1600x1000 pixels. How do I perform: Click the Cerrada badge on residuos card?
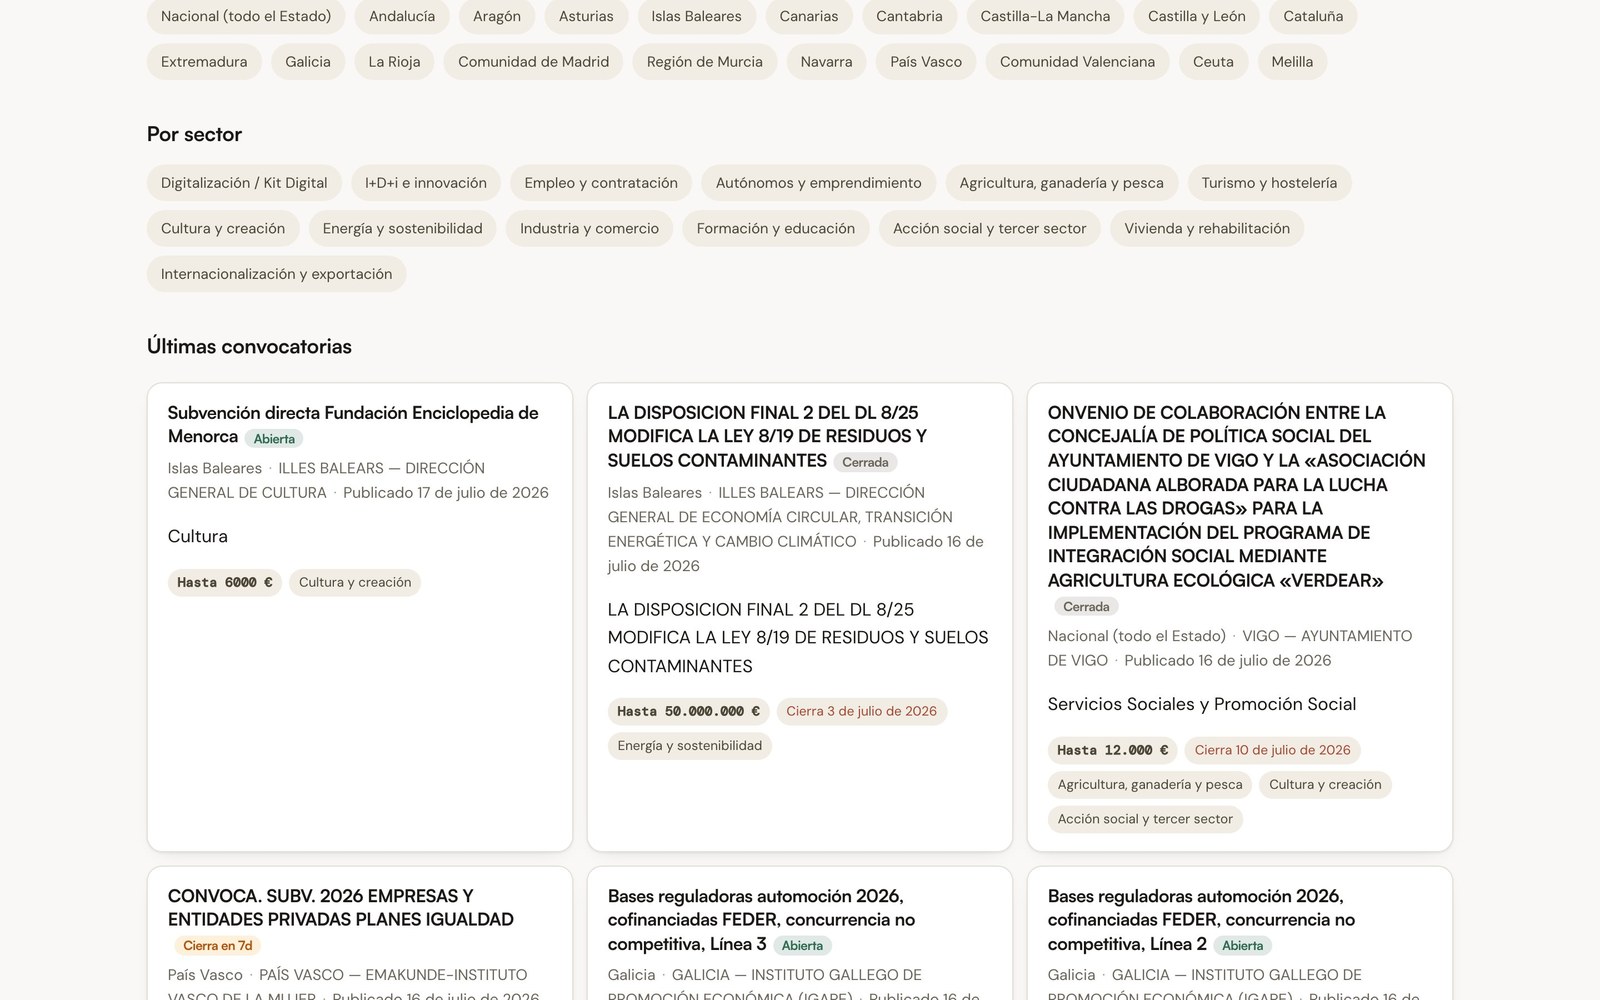[x=865, y=463]
